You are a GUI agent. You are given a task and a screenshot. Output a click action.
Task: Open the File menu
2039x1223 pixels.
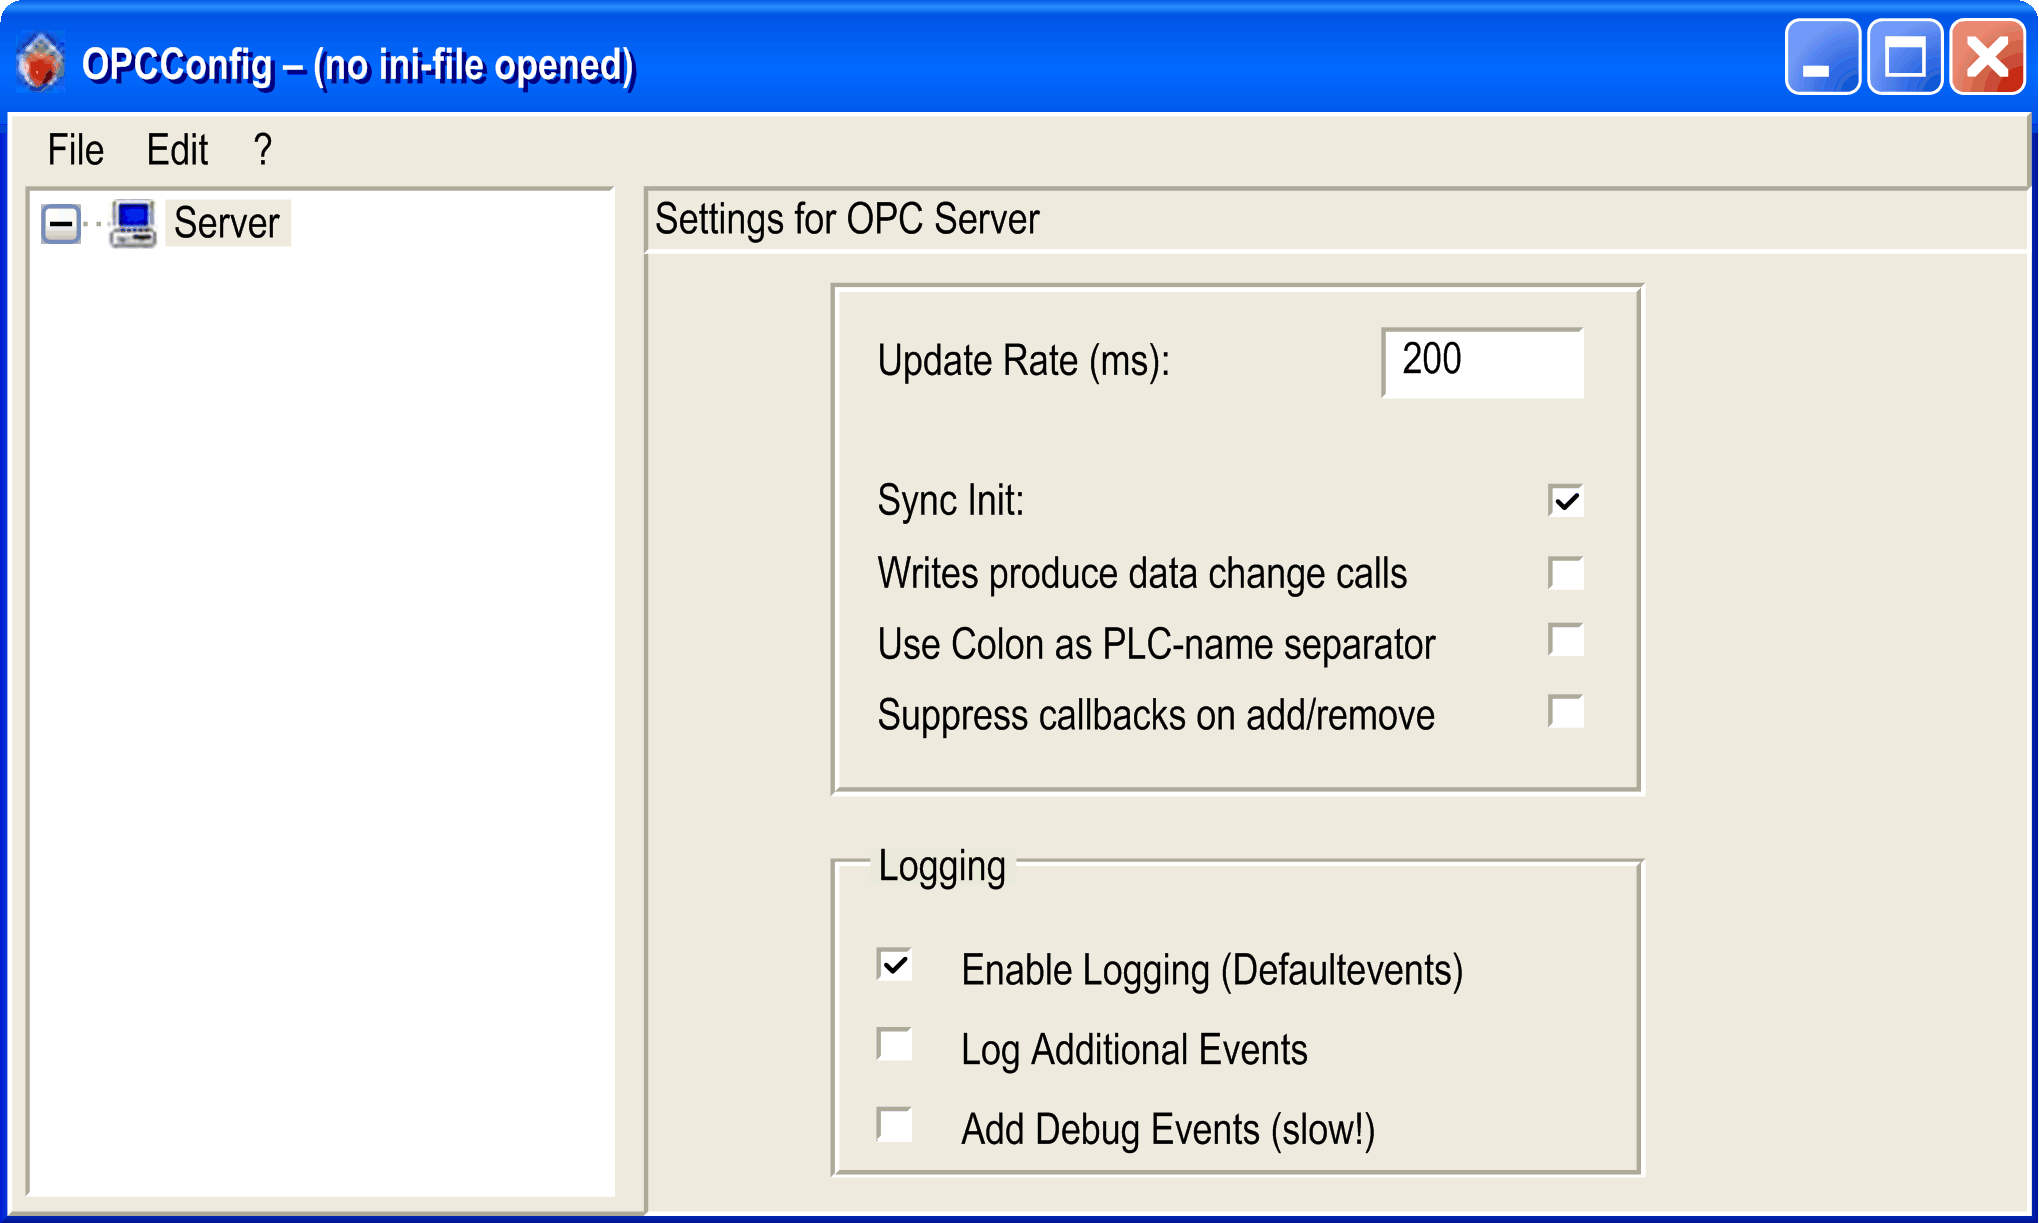pos(74,149)
